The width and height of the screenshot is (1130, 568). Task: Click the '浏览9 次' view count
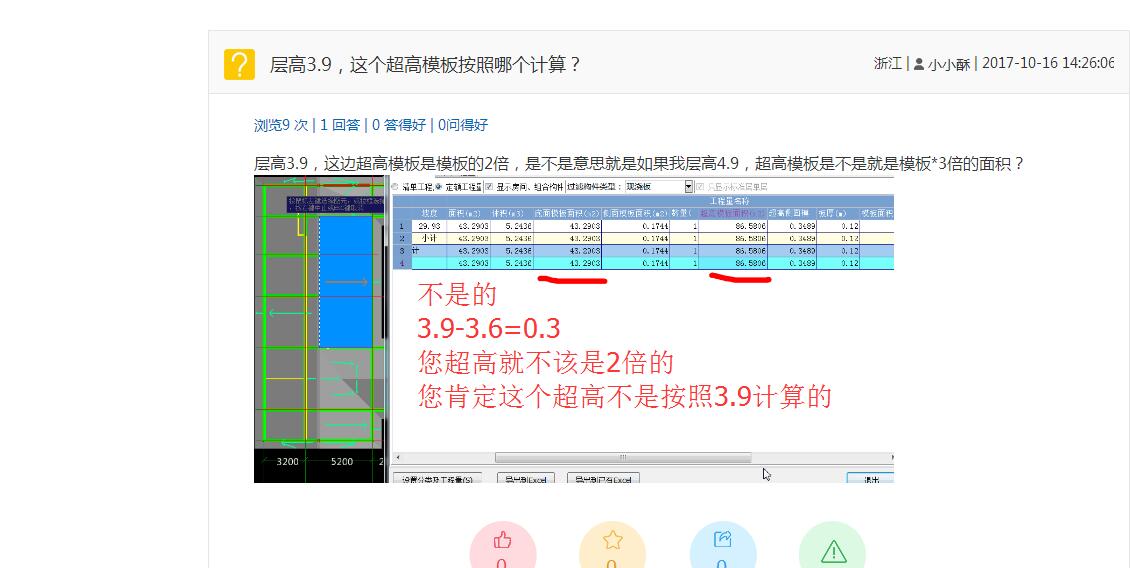pos(281,125)
